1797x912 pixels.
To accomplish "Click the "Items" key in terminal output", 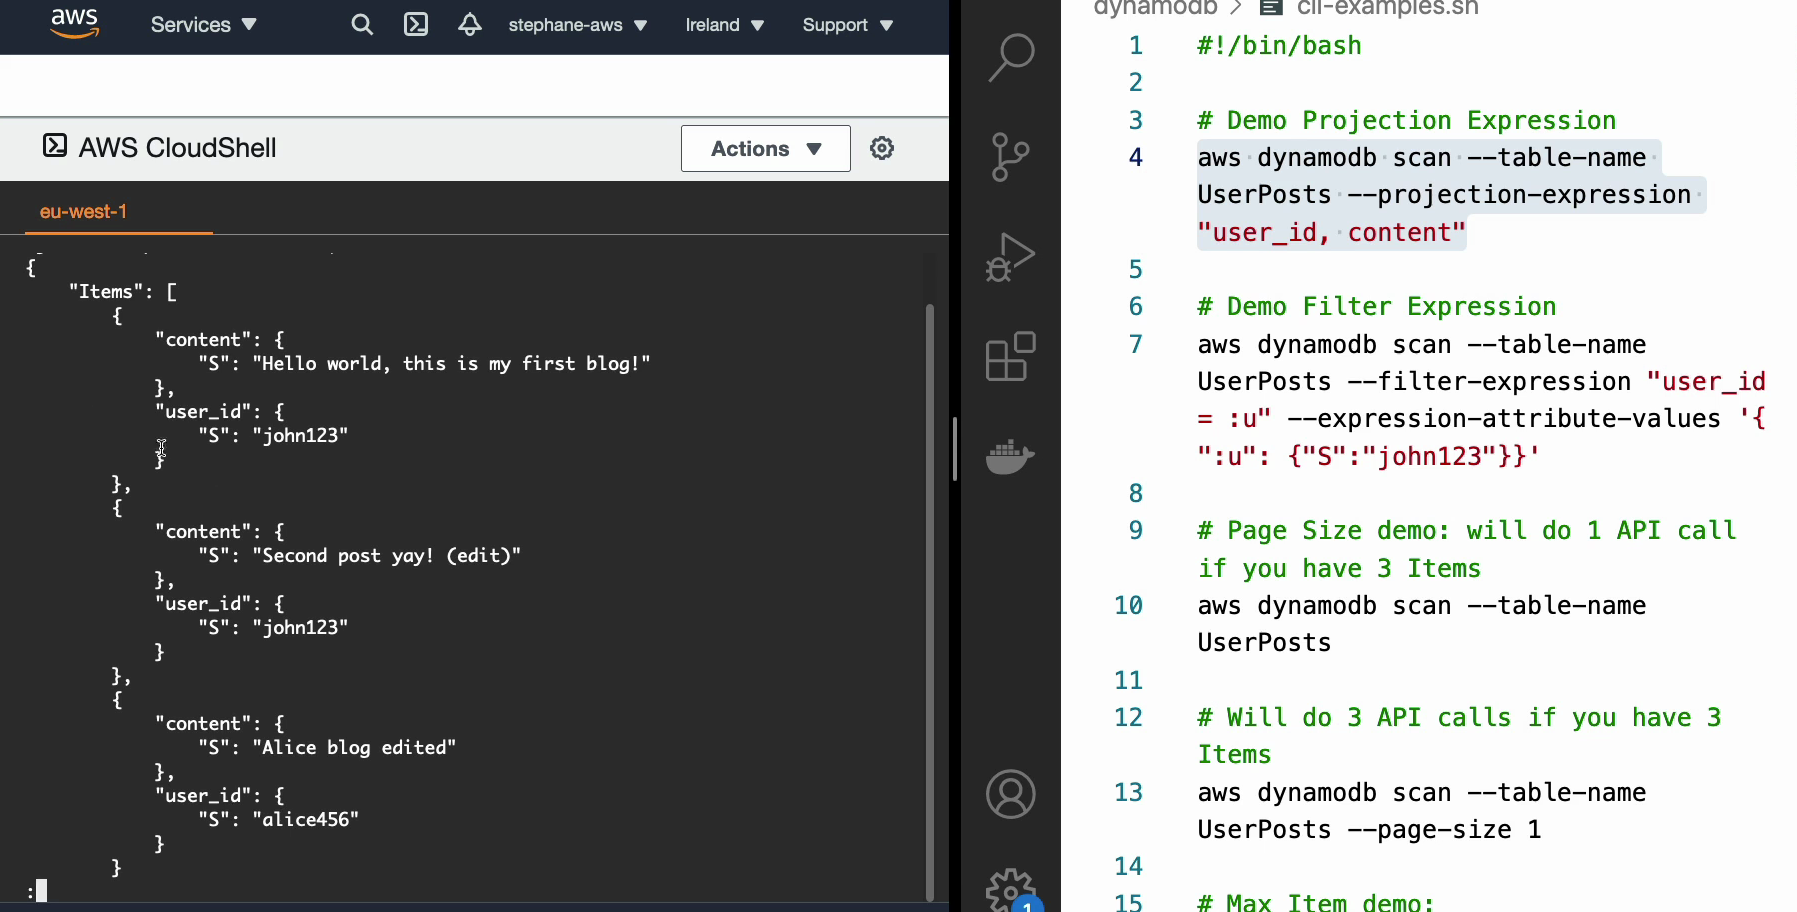I will click(x=105, y=292).
